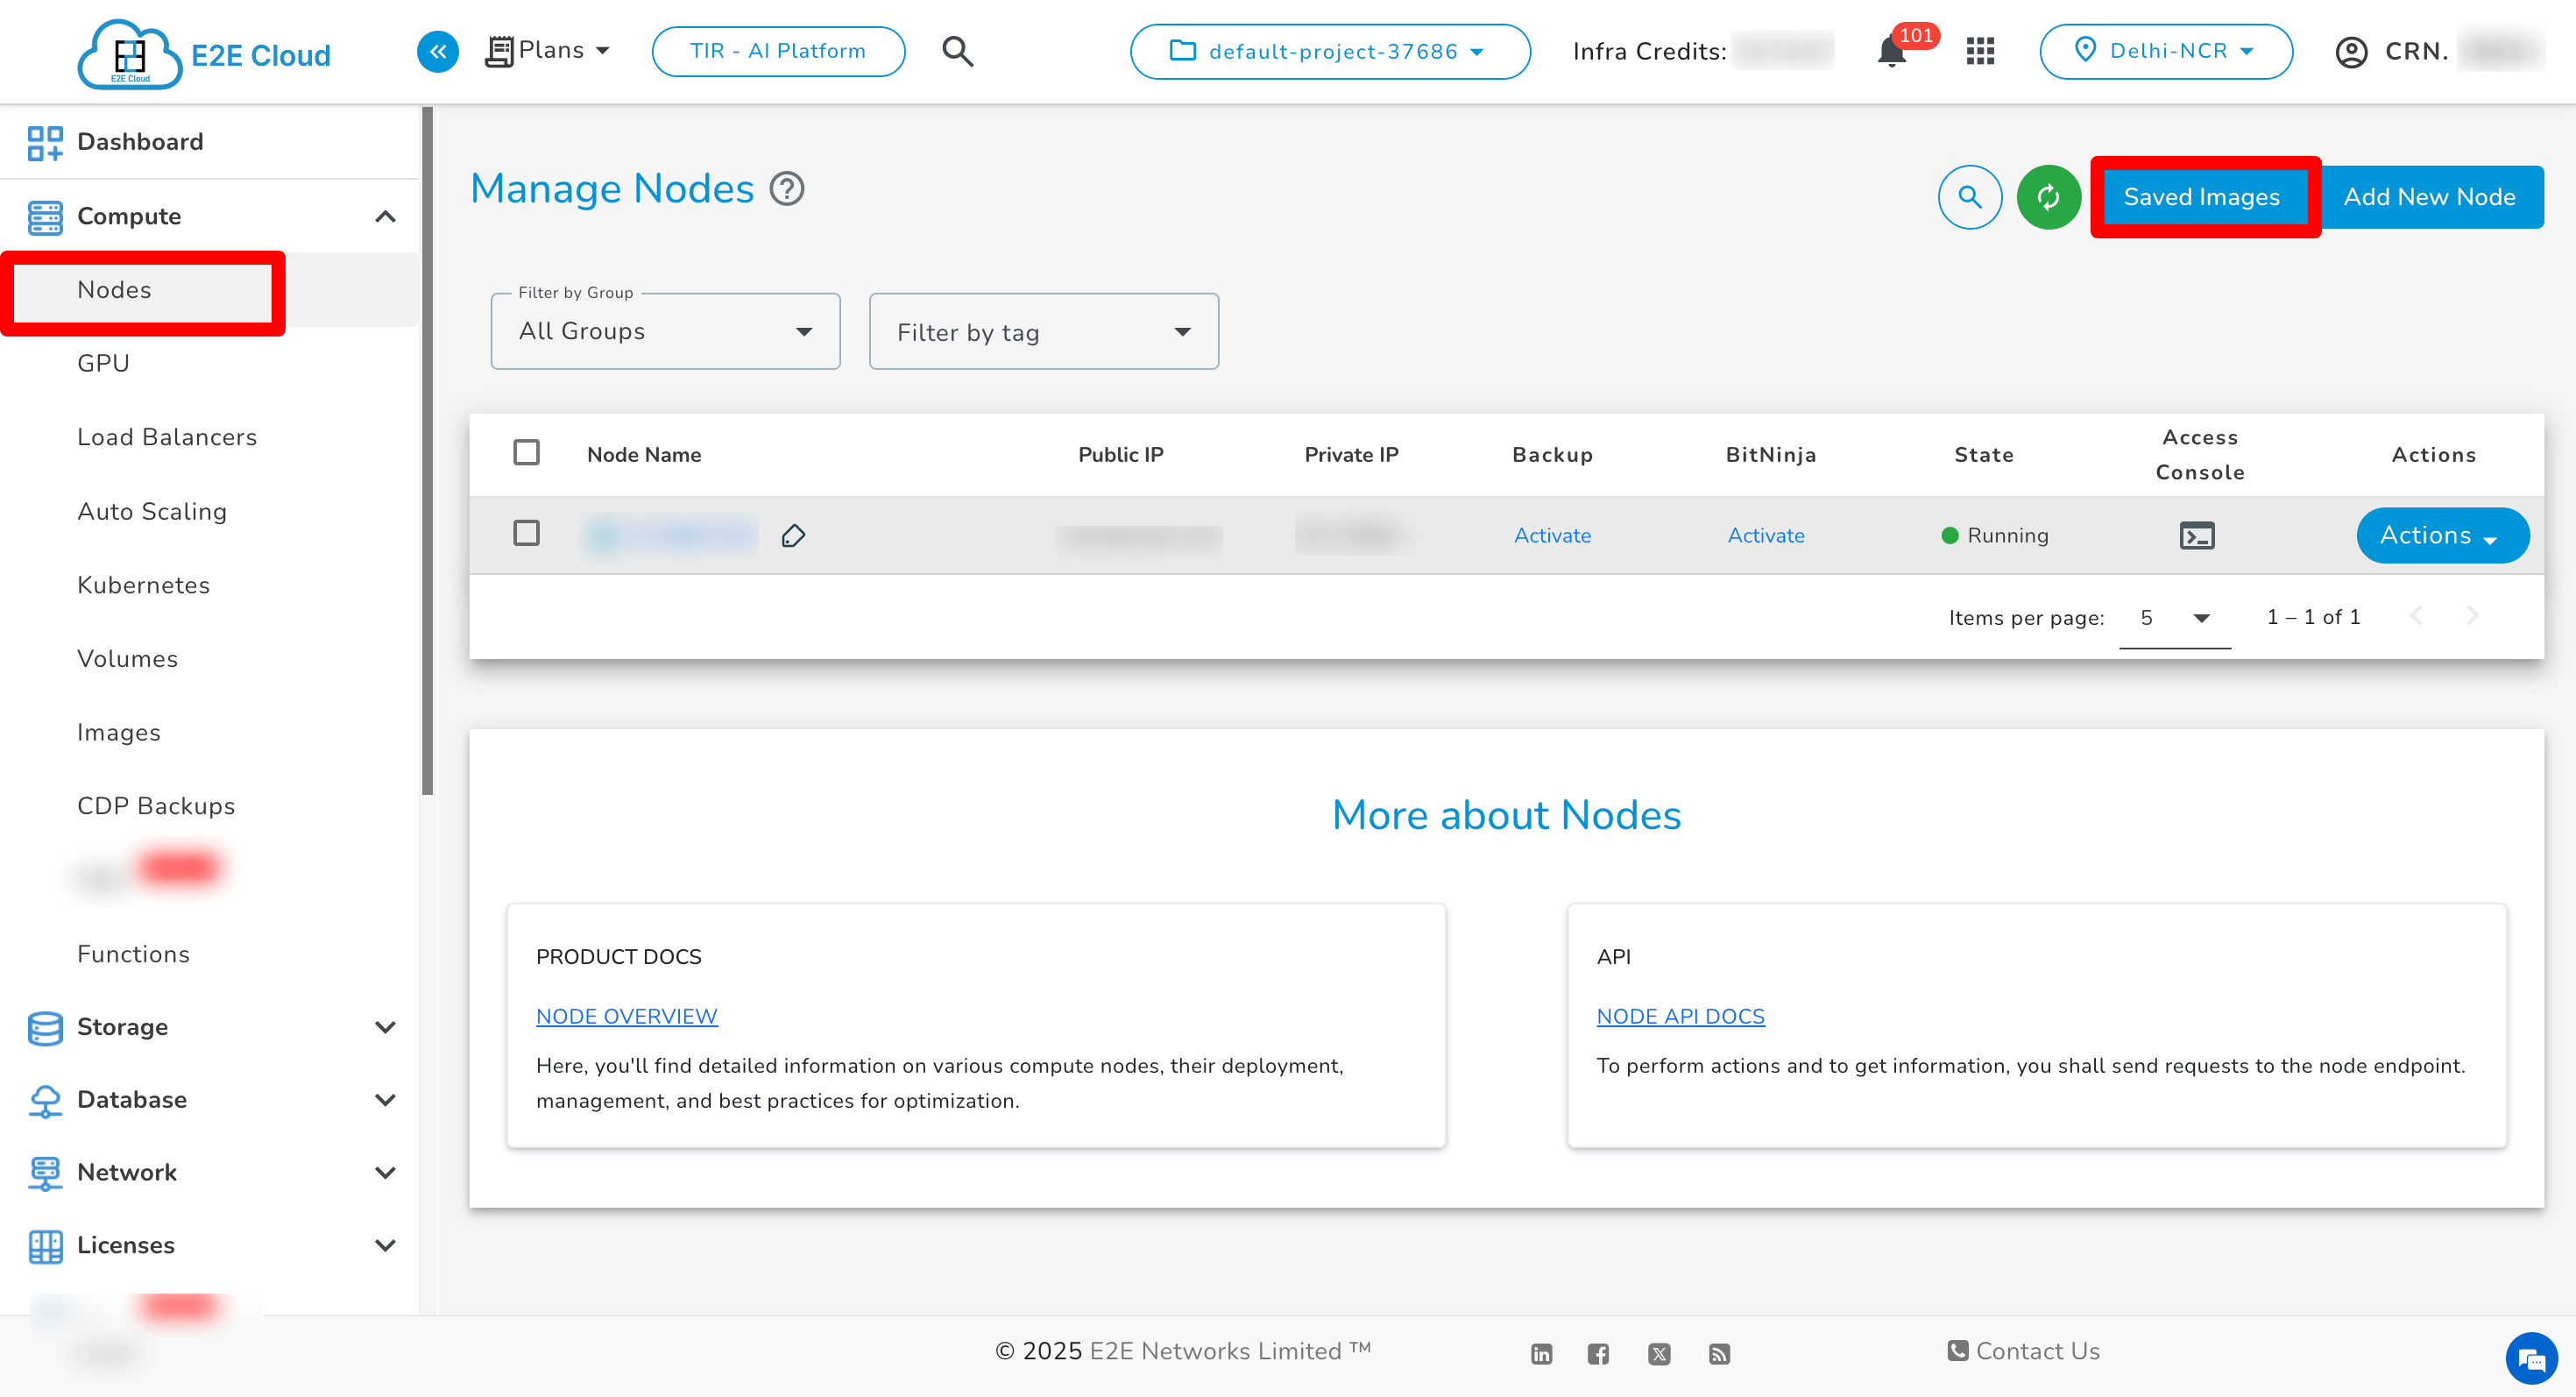This screenshot has height=1397, width=2576.
Task: Click the Running status text
Action: [x=2007, y=535]
